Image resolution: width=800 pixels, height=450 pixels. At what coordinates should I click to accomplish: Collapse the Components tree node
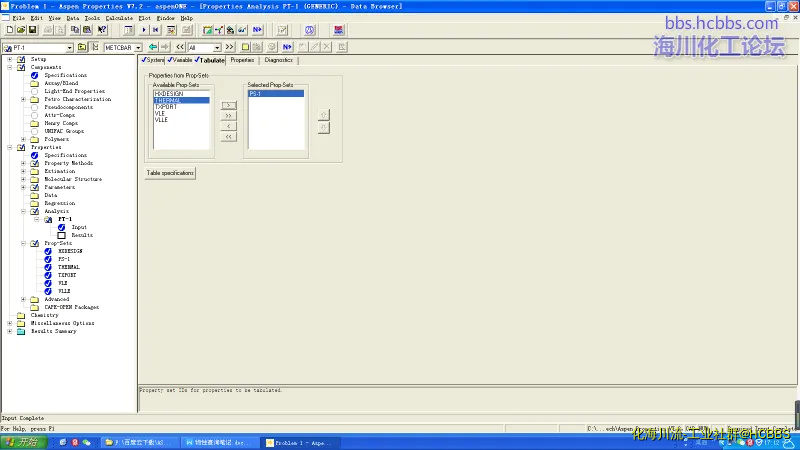pyautogui.click(x=10, y=67)
